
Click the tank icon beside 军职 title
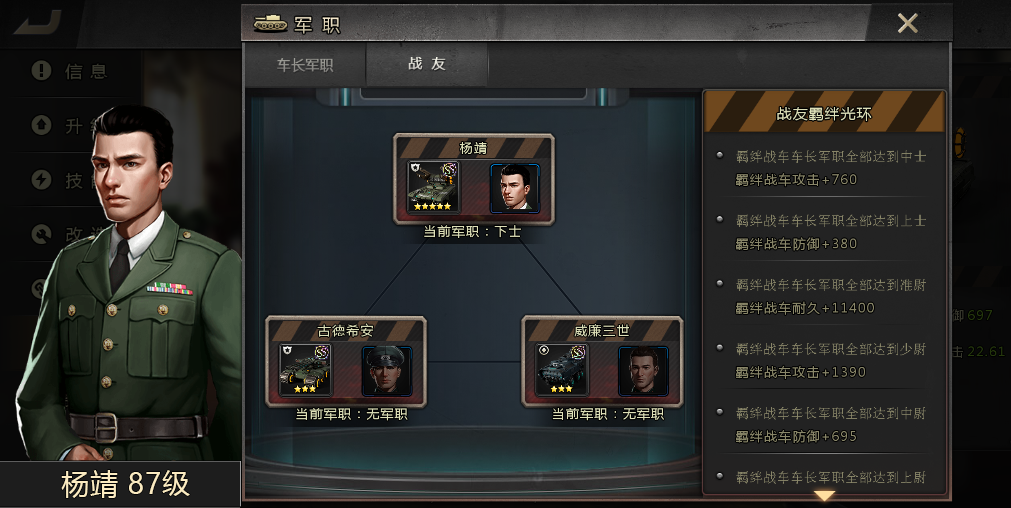[270, 23]
